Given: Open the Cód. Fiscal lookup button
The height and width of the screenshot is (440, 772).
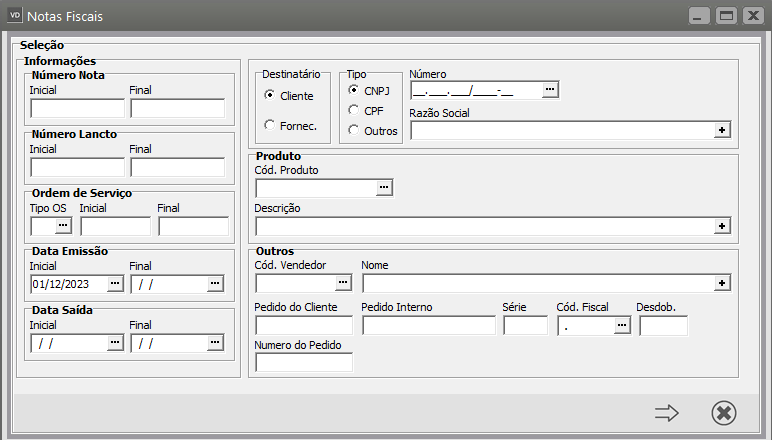Looking at the screenshot, I should pyautogui.click(x=621, y=325).
